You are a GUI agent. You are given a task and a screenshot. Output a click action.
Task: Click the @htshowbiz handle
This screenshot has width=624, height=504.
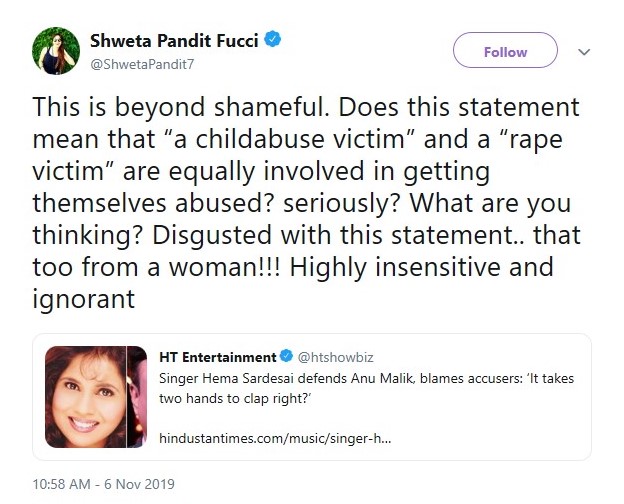335,357
